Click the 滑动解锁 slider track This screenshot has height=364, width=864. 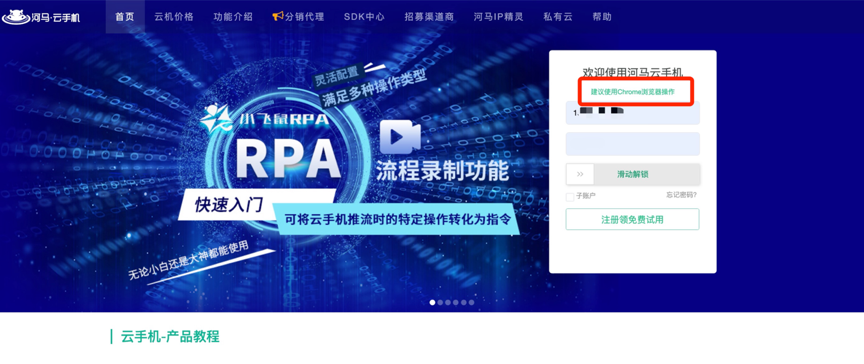pyautogui.click(x=633, y=174)
